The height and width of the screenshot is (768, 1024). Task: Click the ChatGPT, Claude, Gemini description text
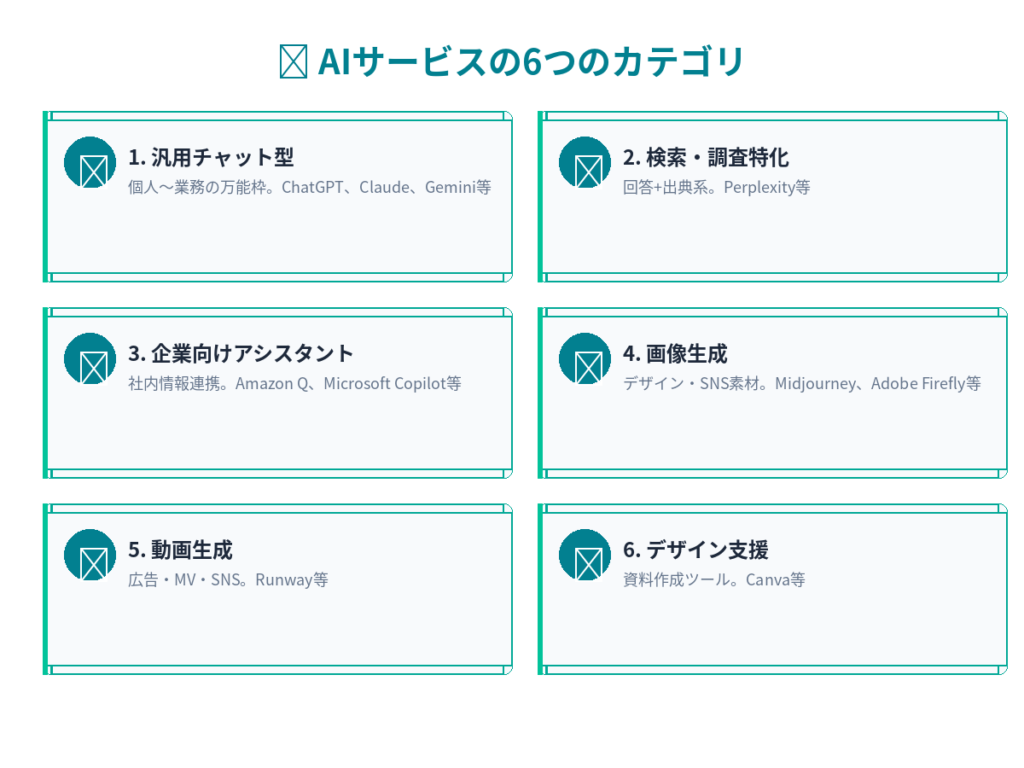[x=310, y=187]
